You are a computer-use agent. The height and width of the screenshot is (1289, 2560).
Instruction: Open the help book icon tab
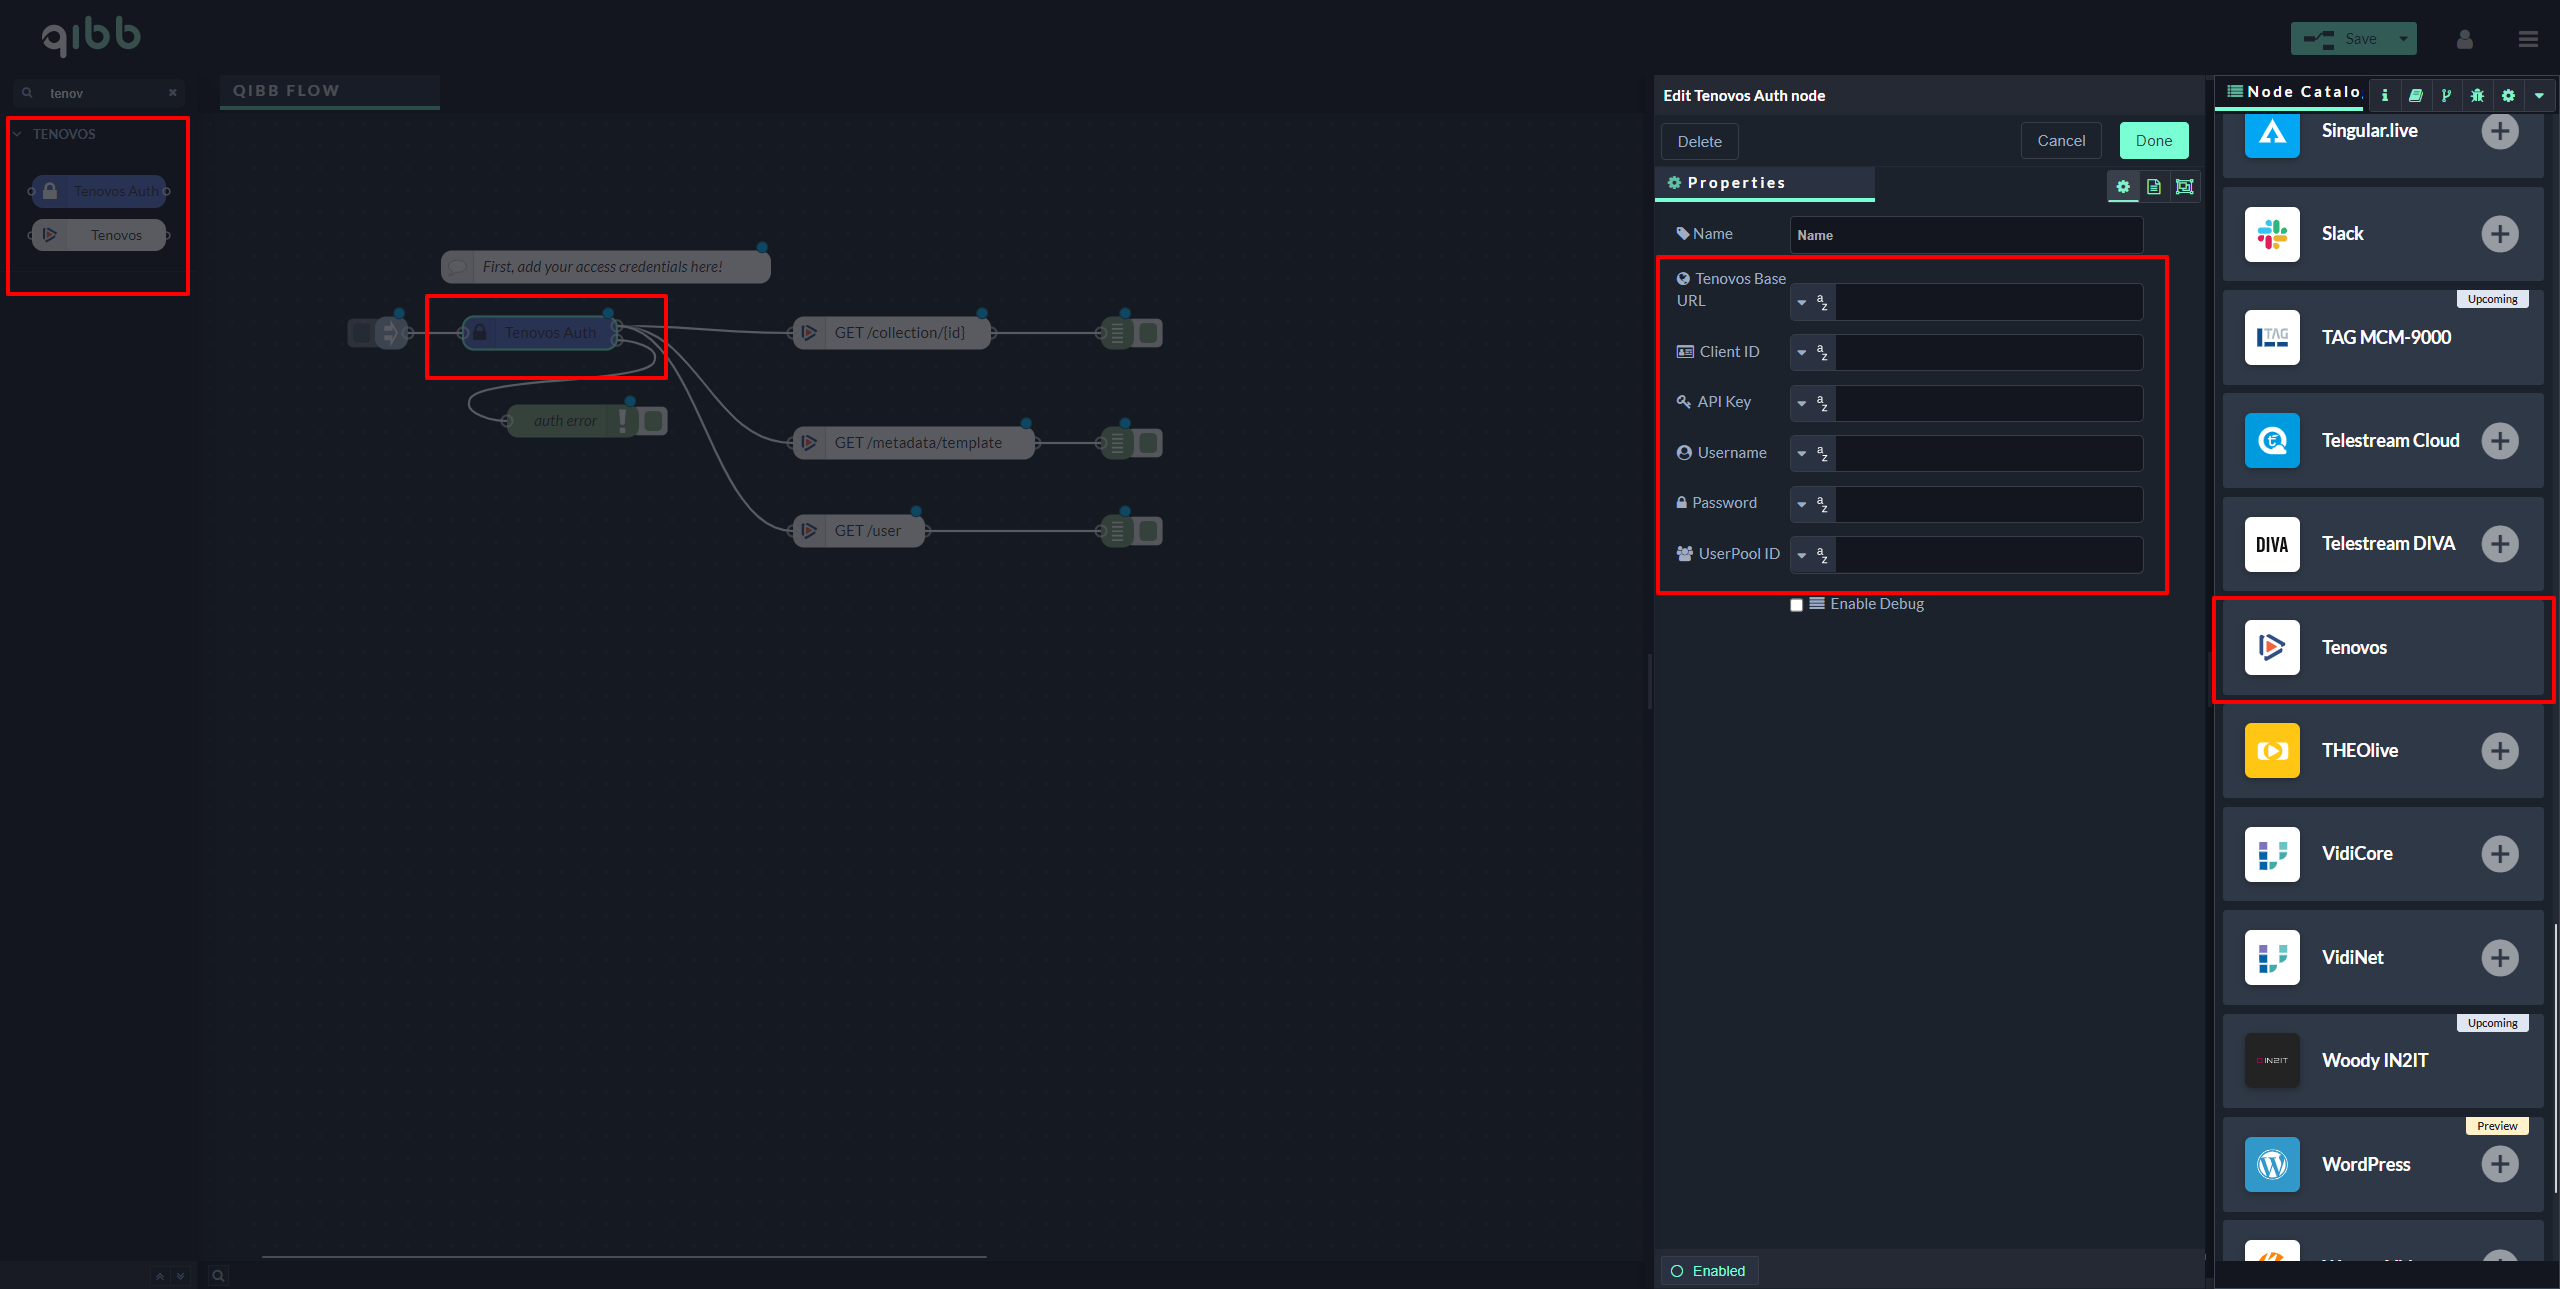pos(2415,96)
